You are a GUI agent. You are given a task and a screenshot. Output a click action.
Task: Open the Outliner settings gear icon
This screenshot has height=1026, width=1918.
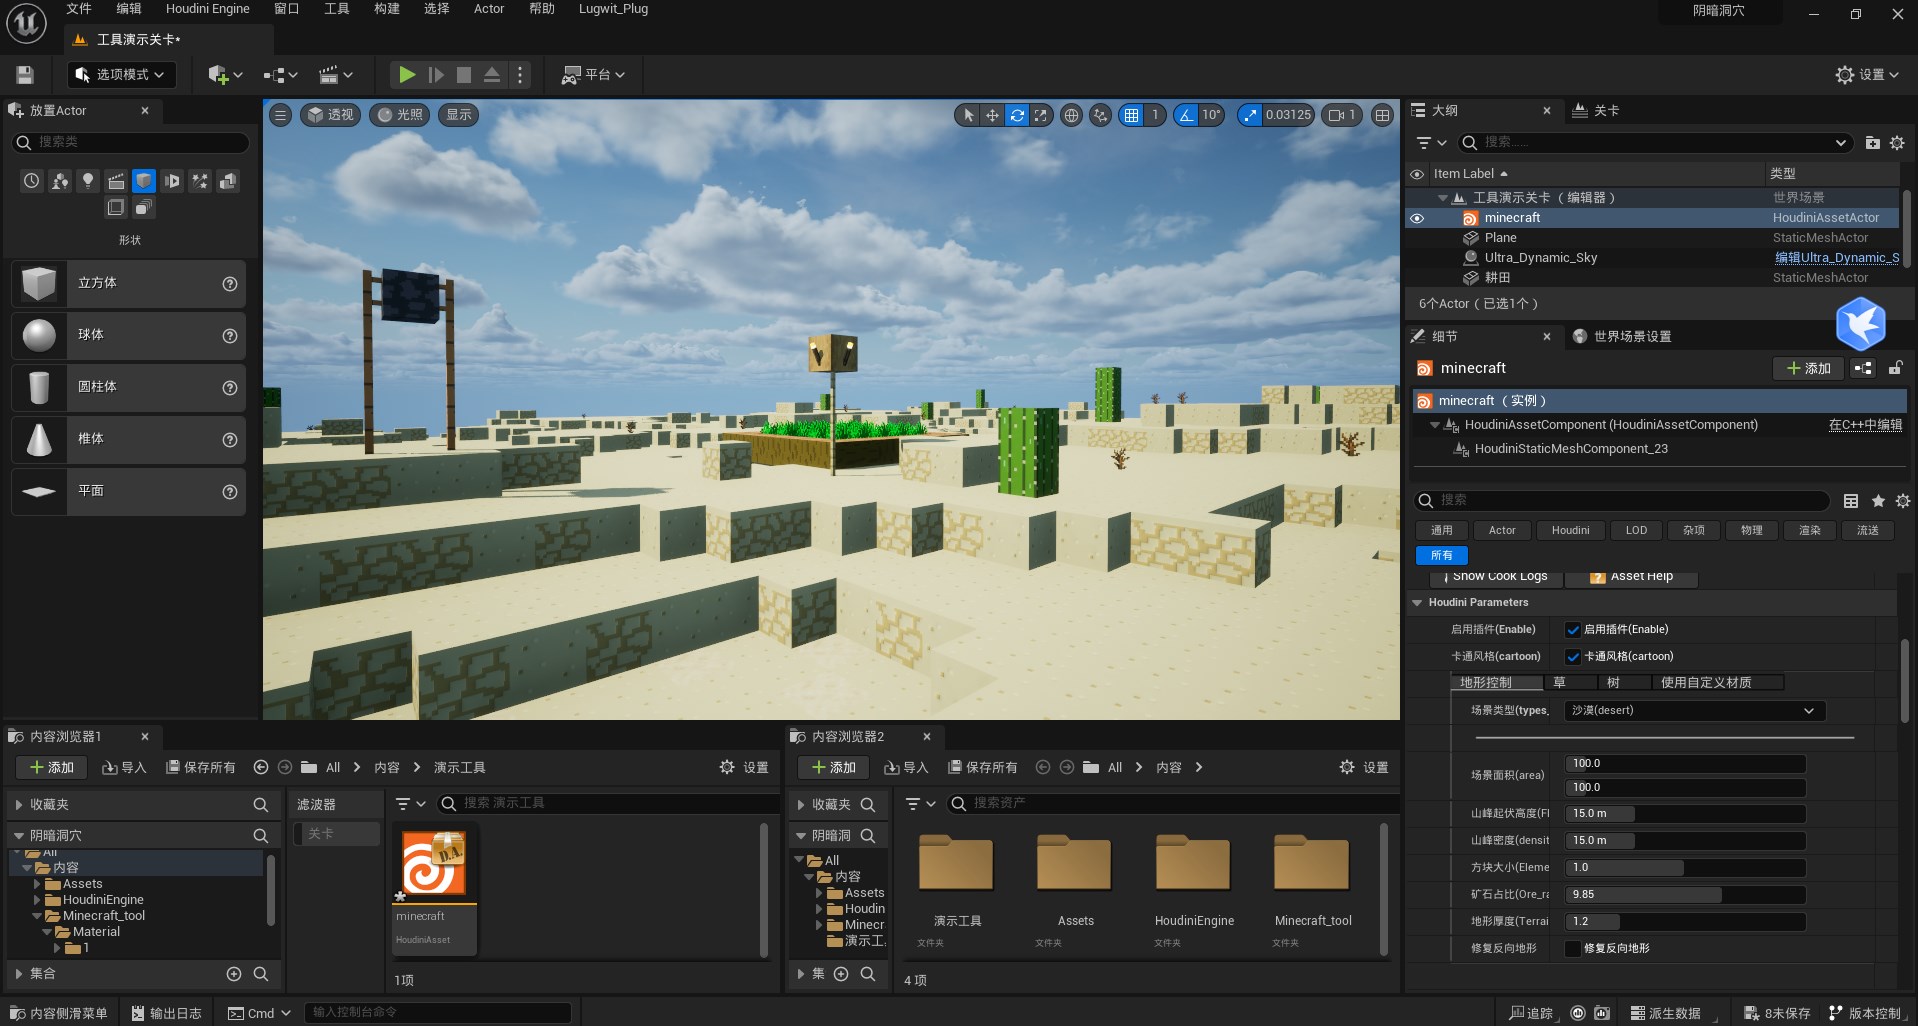(x=1897, y=143)
